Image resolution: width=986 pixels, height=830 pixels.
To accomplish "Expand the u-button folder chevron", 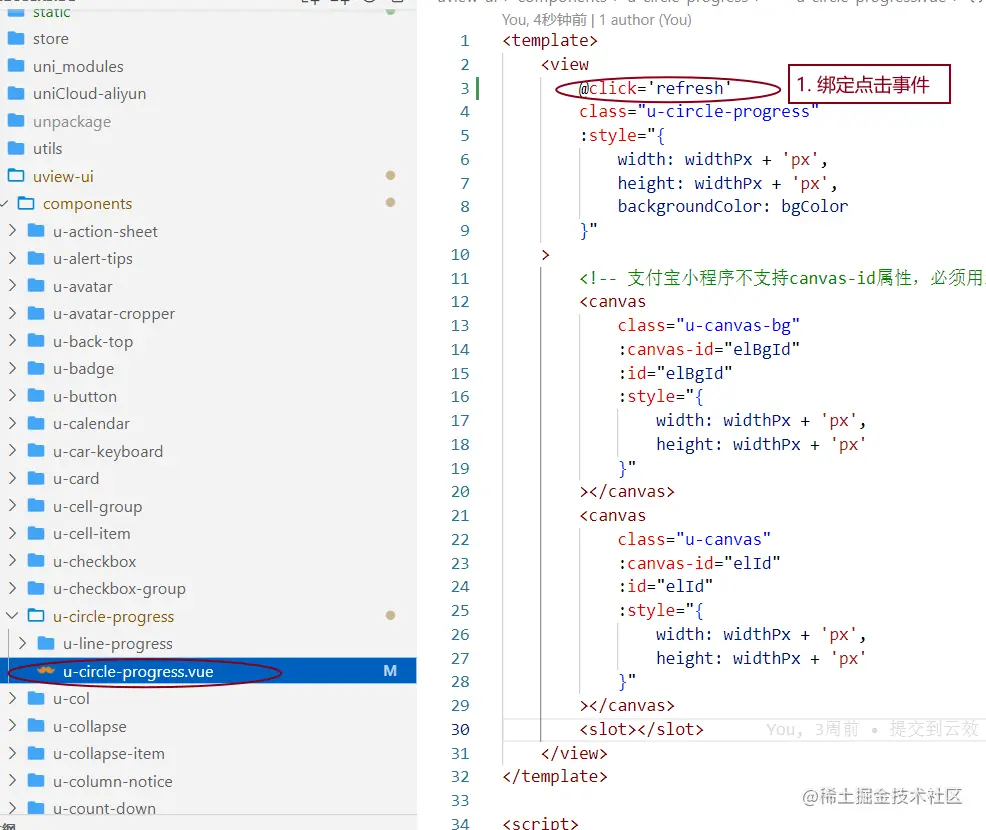I will tap(12, 396).
